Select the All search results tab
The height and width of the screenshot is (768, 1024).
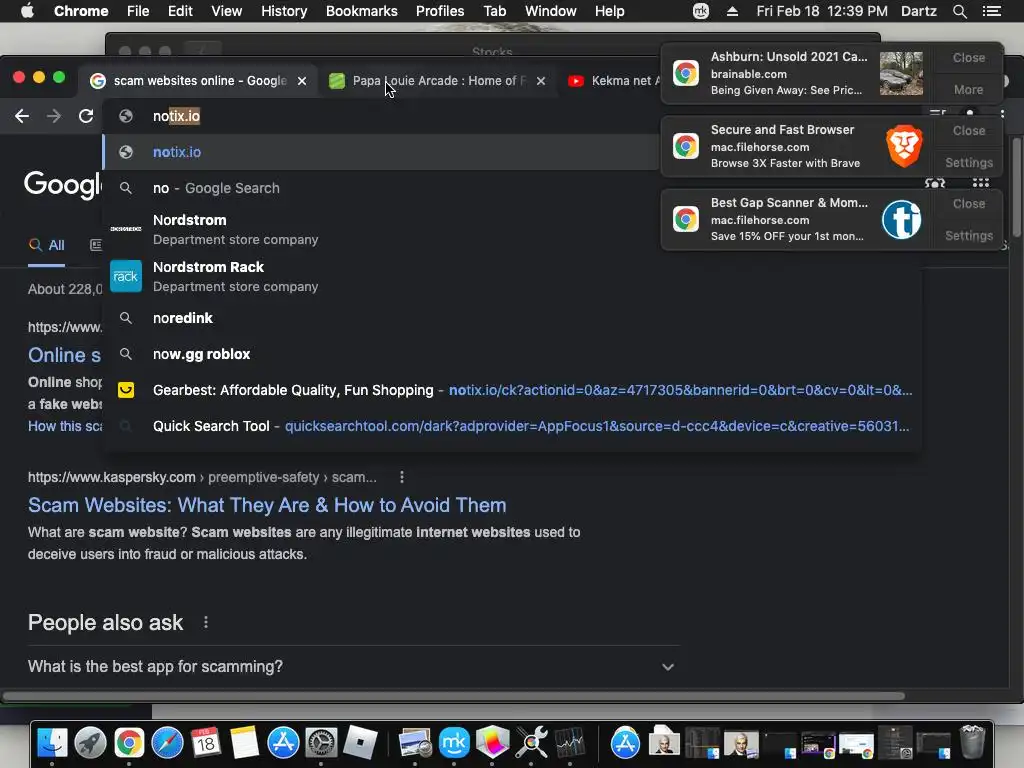pyautogui.click(x=46, y=246)
